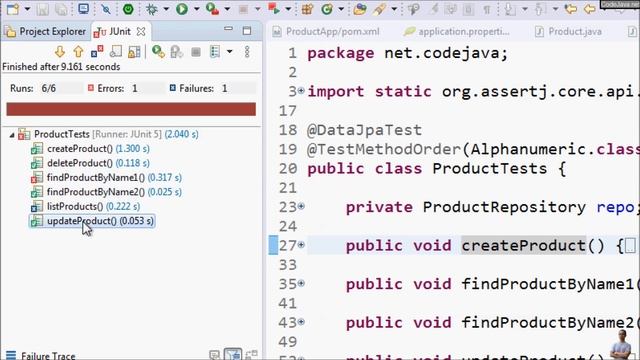Expand folded createProduct method at line 27
The width and height of the screenshot is (640, 360).
point(301,245)
